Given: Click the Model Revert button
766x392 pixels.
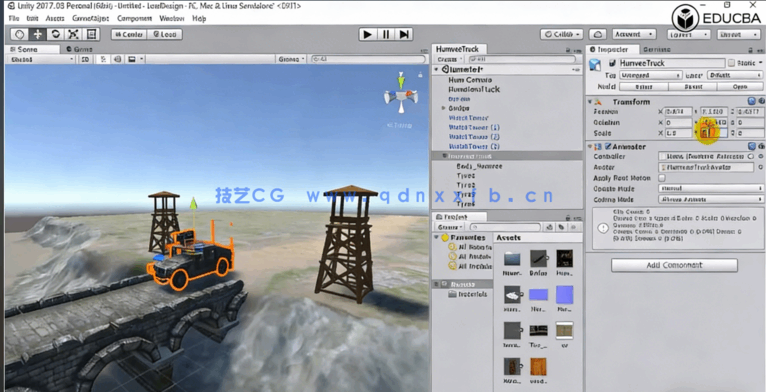Looking at the screenshot, I should [692, 87].
